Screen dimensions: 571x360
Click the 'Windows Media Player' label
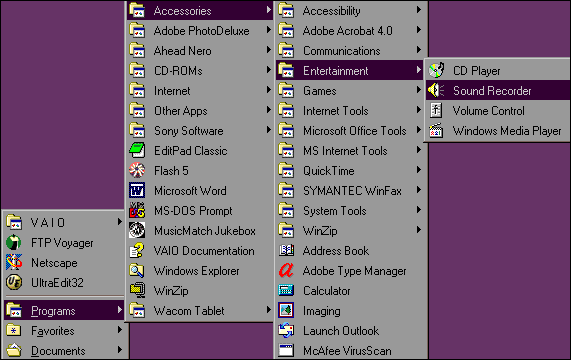coord(507,131)
